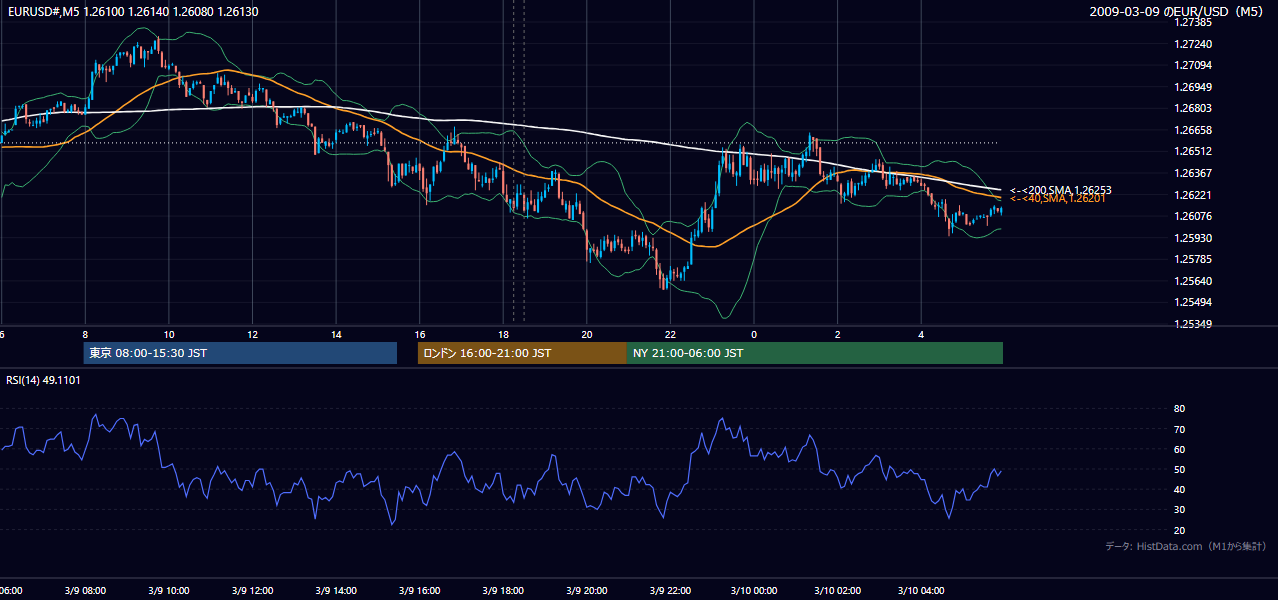Viewport: 1278px width, 600px height.
Task: Click RSI scale value 30
Action: coord(1180,509)
